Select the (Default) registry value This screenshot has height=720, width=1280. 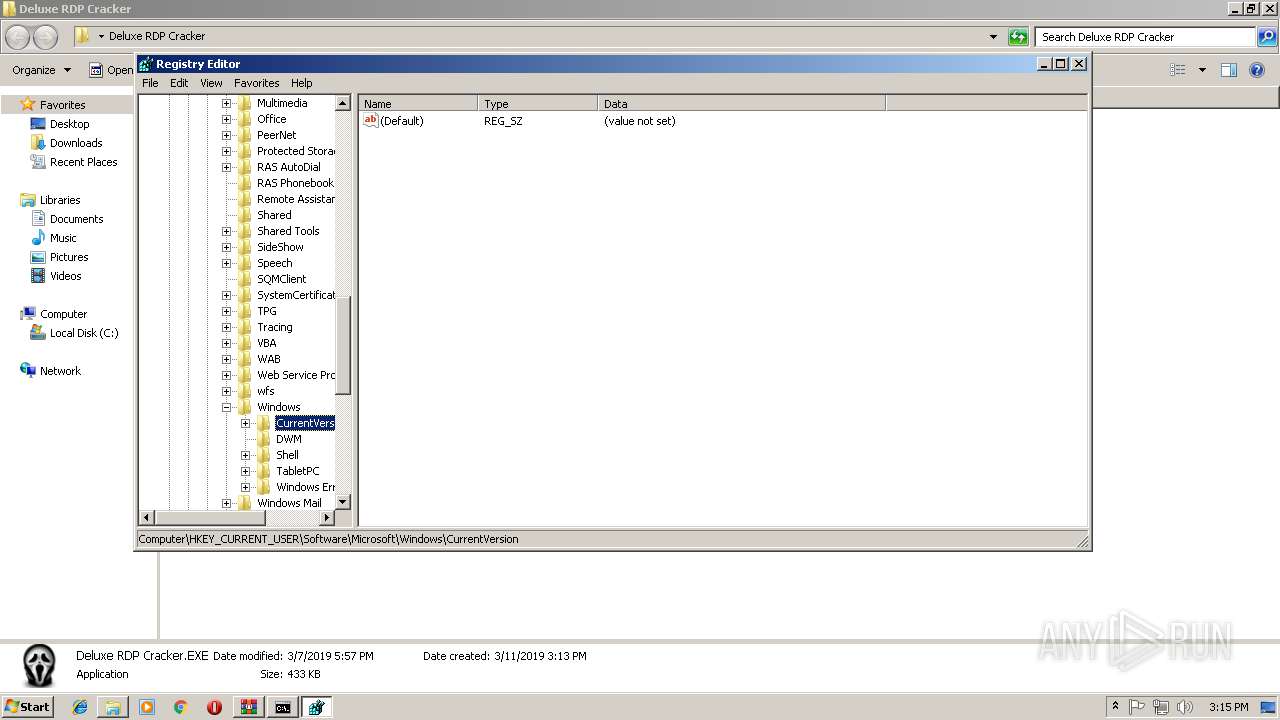pos(401,121)
